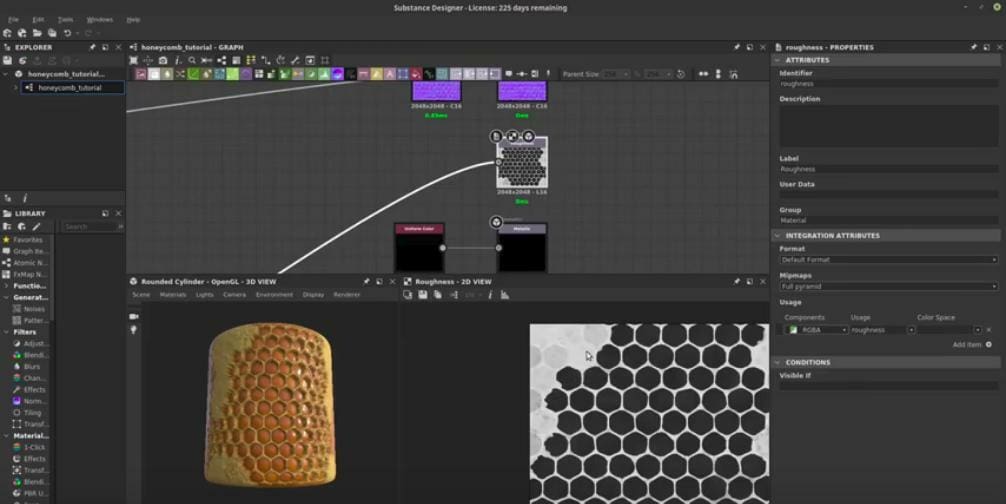Expand the Functions library category
The width and height of the screenshot is (1006, 504).
(x=6, y=286)
